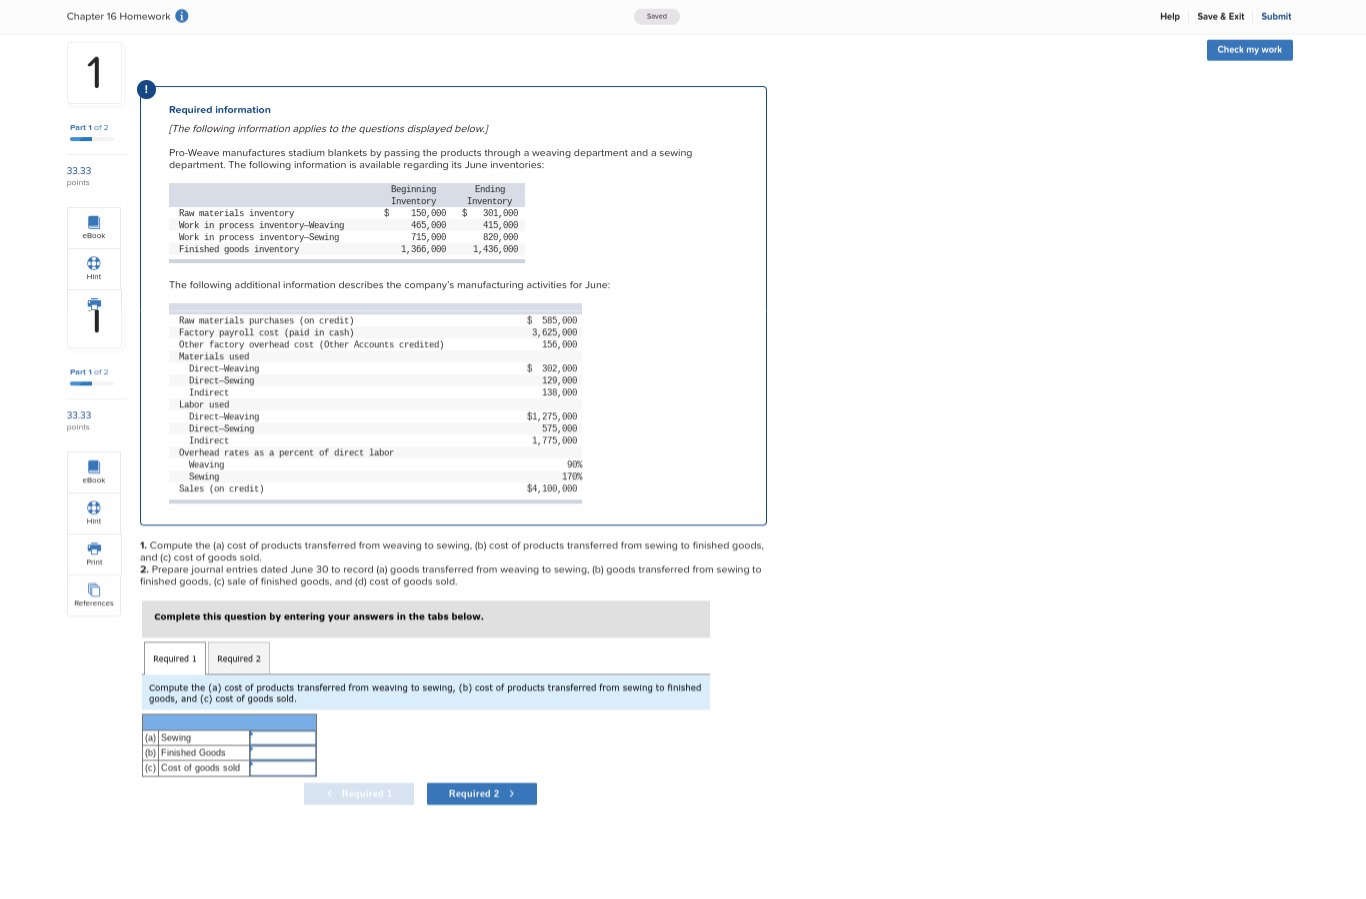Image resolution: width=1366 pixels, height=899 pixels.
Task: Click the $4,100,000 sales amount
Action: 552,489
